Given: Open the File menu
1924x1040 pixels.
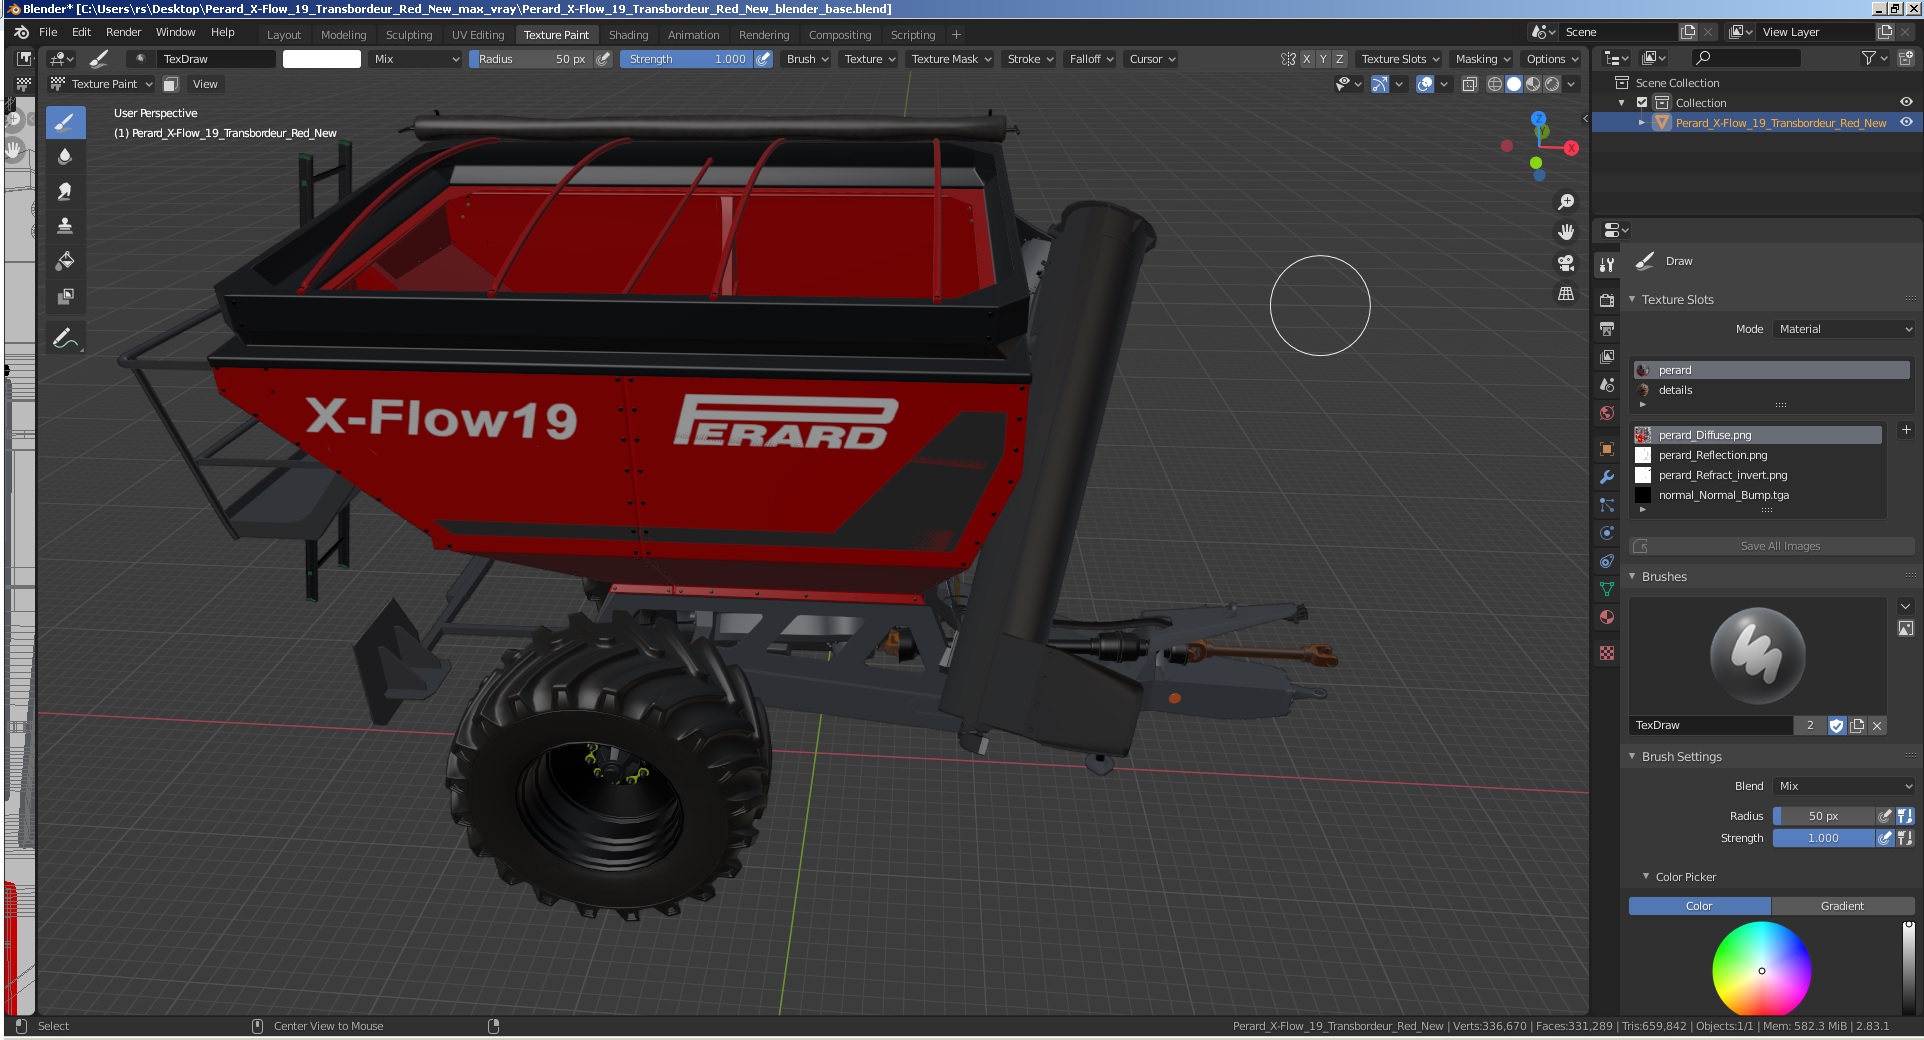Looking at the screenshot, I should point(48,32).
